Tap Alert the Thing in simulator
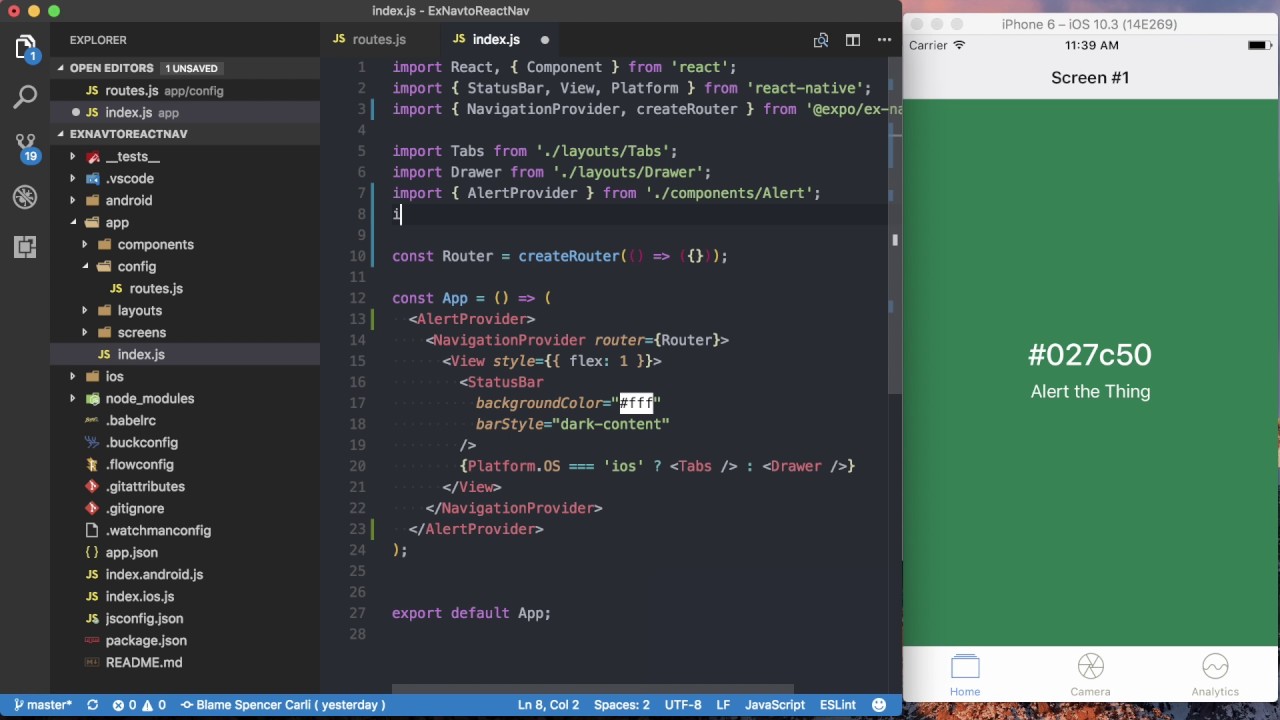 click(x=1090, y=392)
